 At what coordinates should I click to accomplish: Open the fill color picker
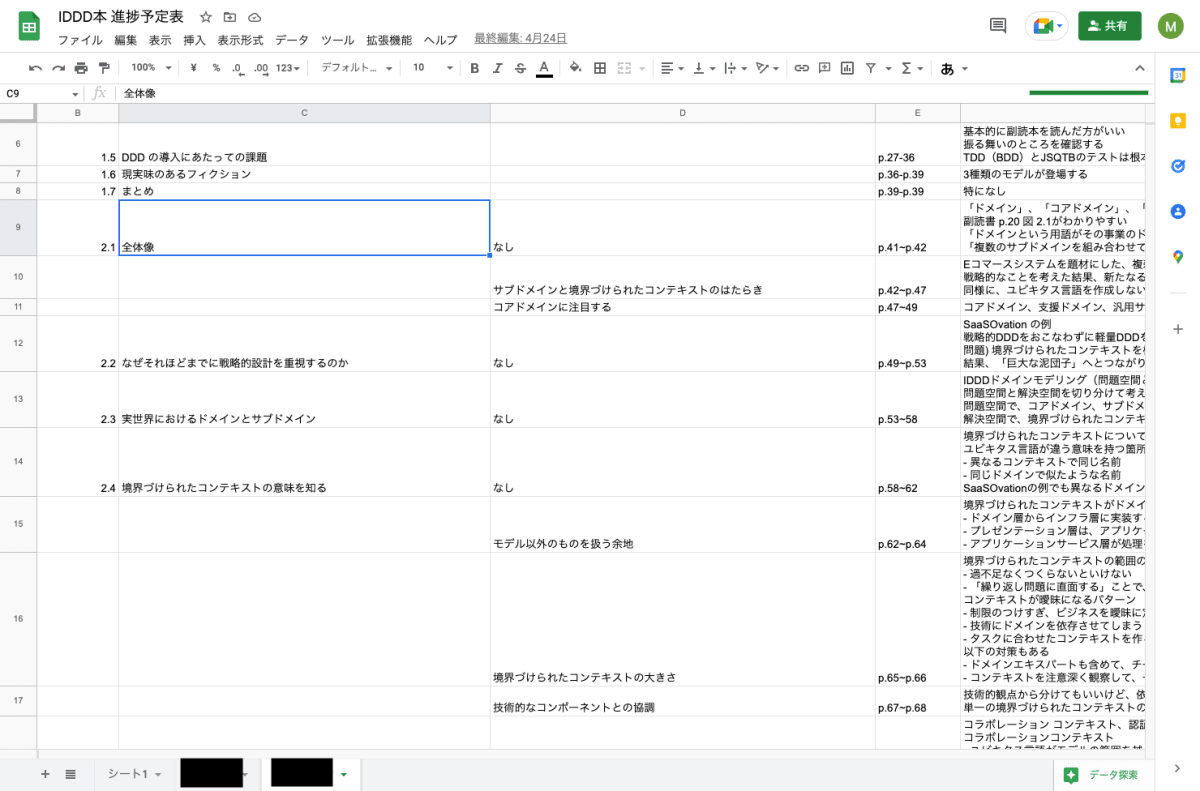[x=573, y=68]
